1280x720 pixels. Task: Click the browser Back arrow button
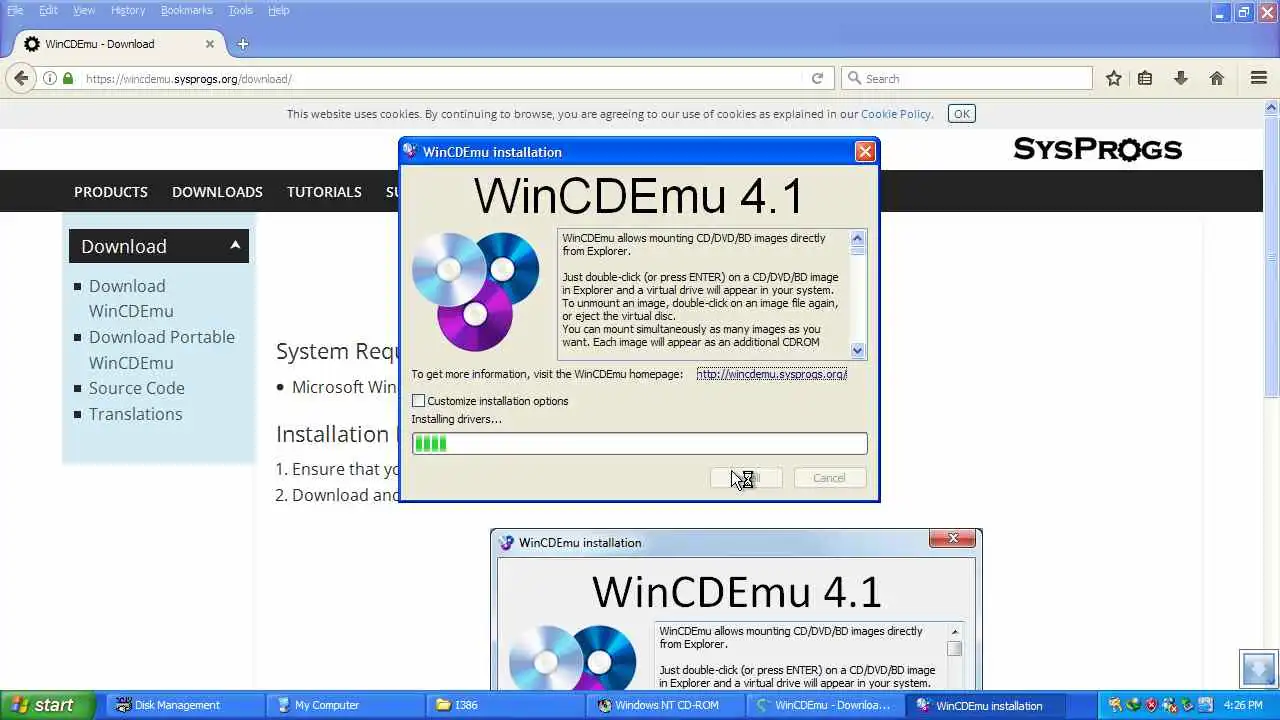tap(21, 78)
